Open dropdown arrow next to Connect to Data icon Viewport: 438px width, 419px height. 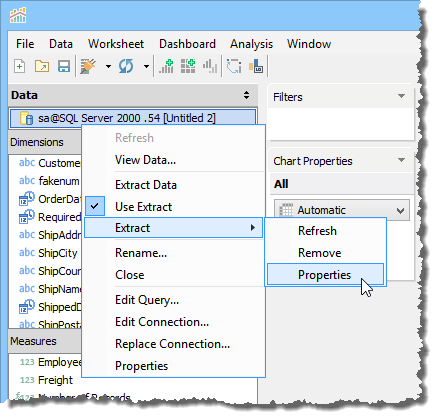pos(108,66)
